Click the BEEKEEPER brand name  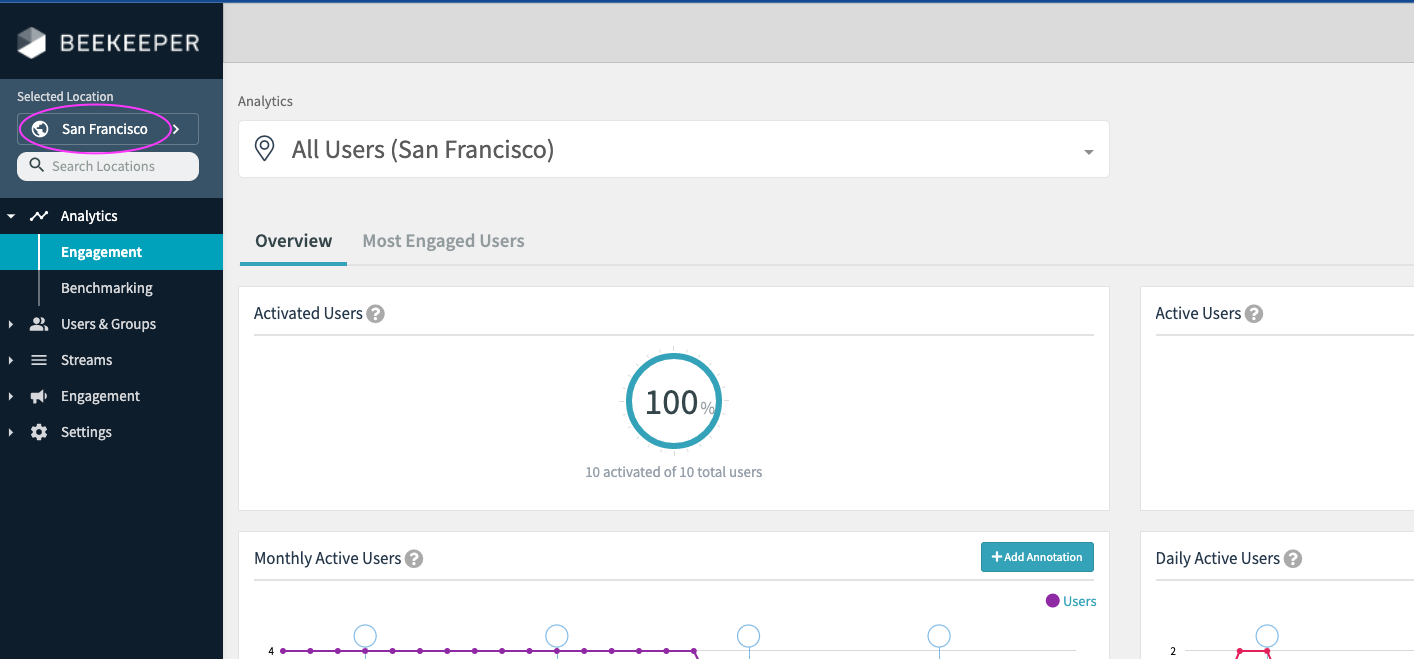coord(130,43)
